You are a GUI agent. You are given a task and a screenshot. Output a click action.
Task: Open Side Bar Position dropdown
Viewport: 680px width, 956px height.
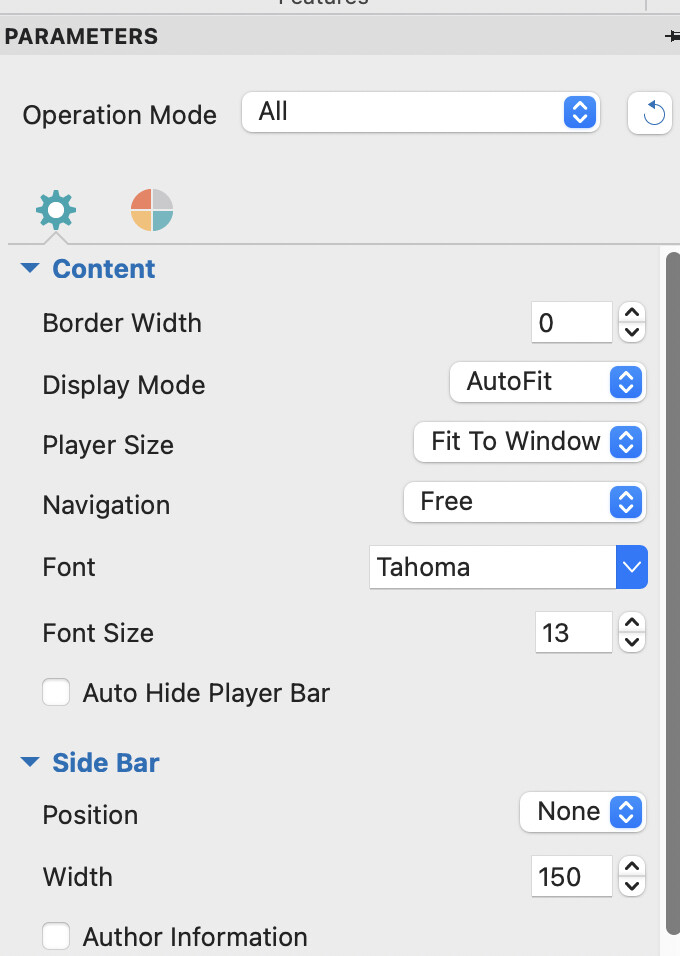click(582, 812)
